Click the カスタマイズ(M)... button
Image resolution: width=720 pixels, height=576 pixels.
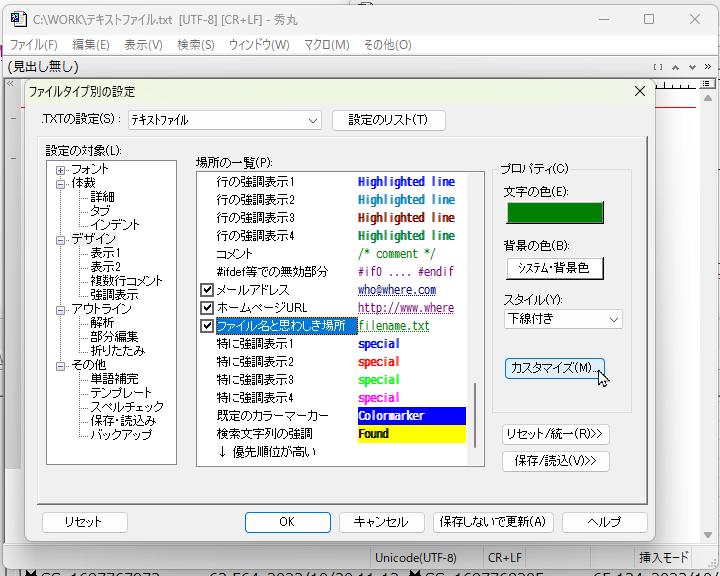554,368
